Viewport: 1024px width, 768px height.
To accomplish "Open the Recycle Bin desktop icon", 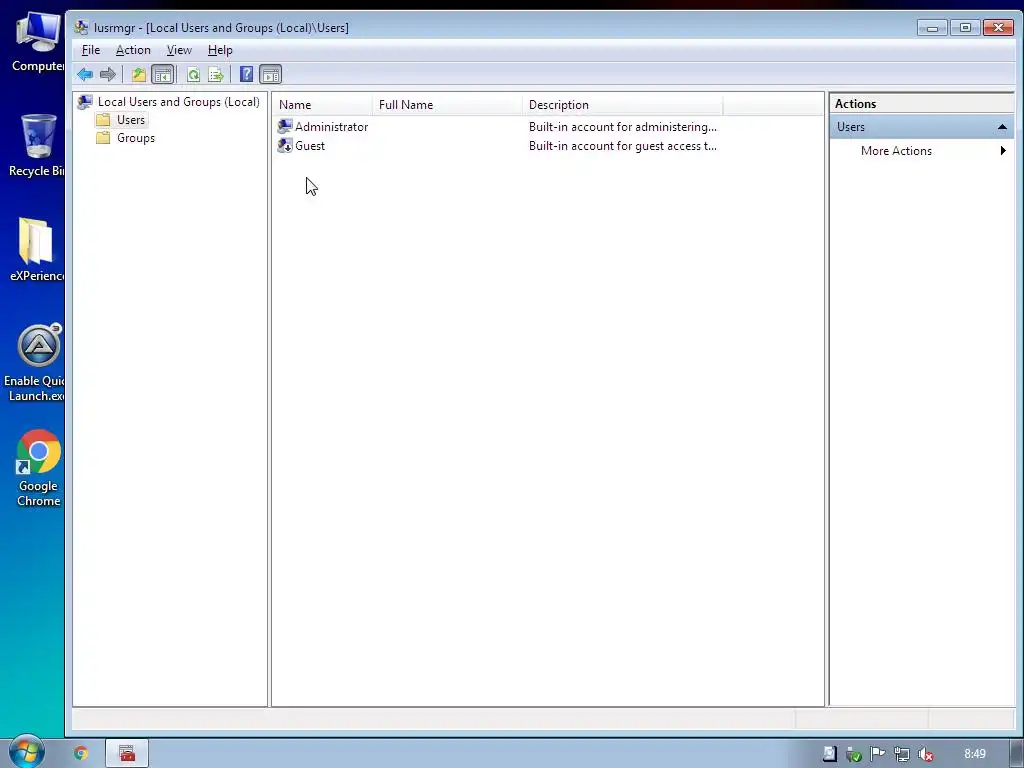I will click(x=37, y=145).
